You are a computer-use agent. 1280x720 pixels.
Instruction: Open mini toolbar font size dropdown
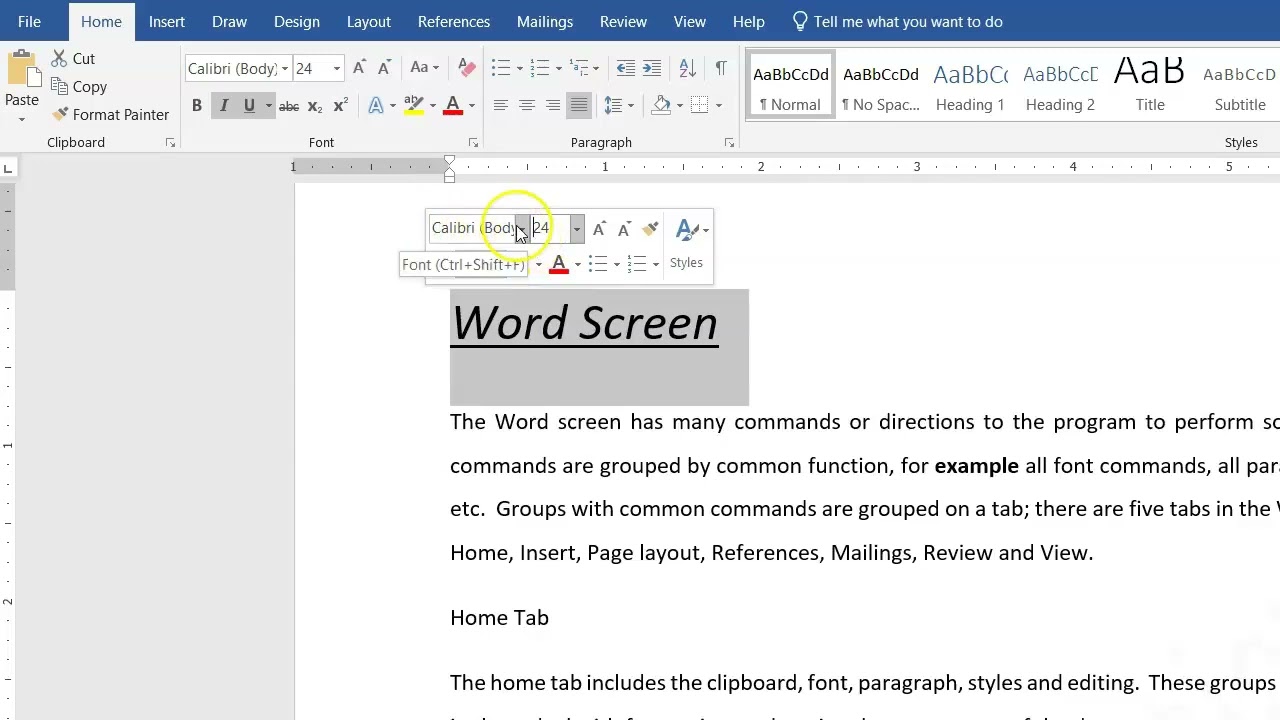pyautogui.click(x=576, y=229)
